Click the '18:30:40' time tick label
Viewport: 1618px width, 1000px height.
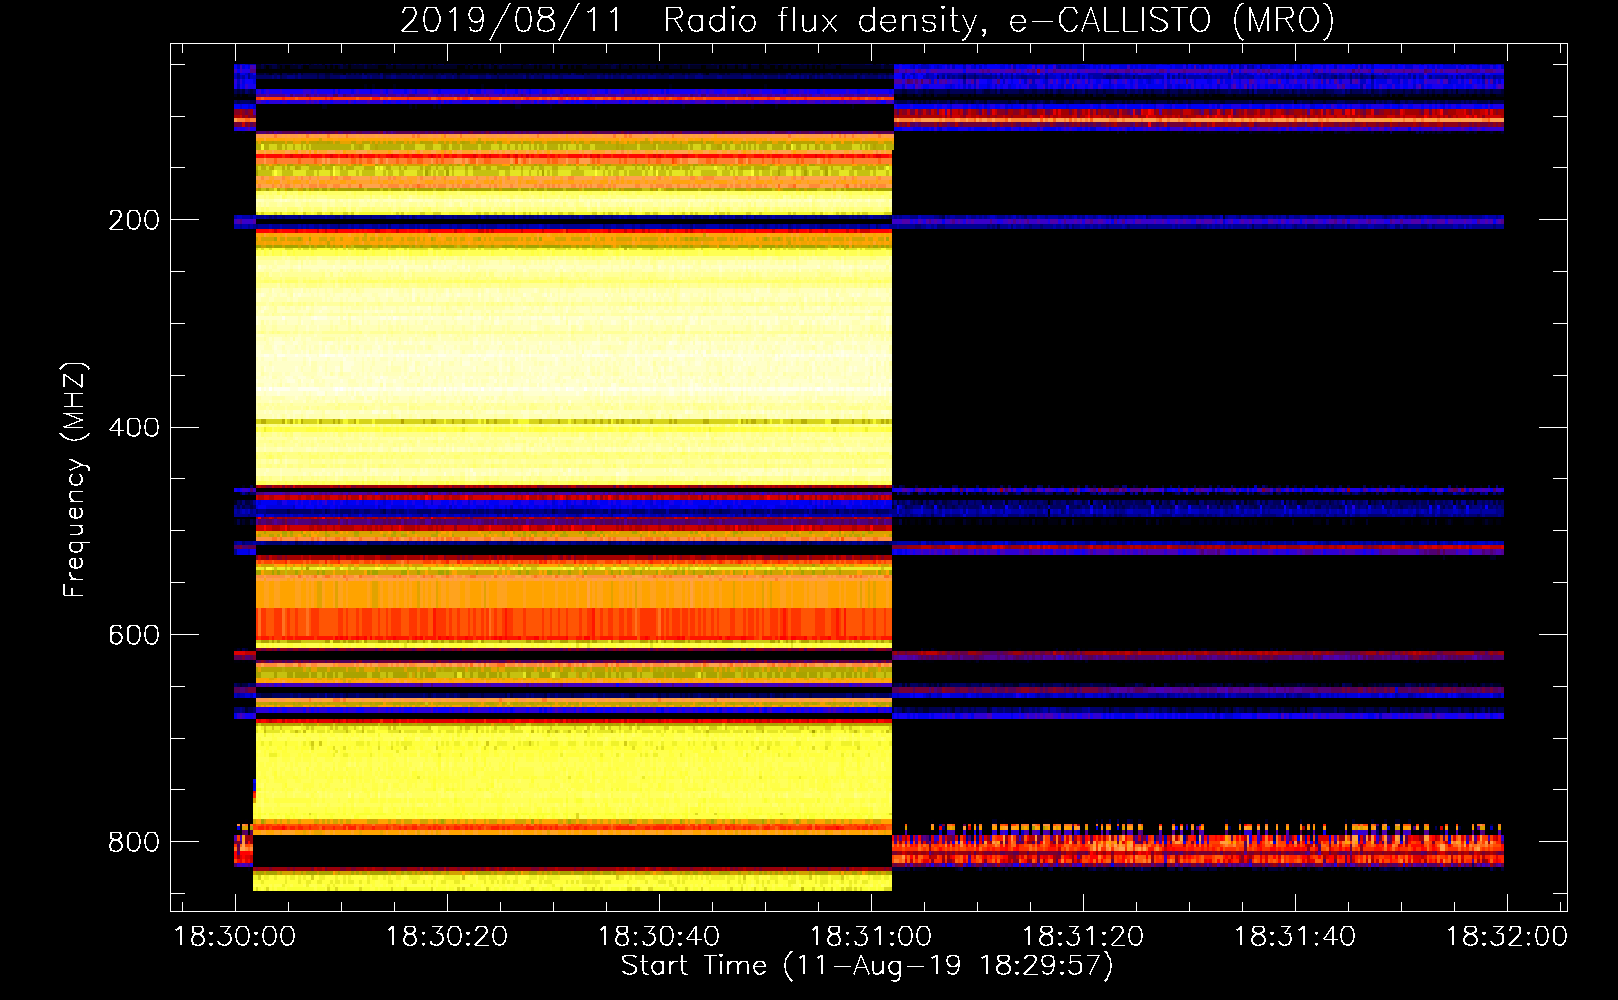(659, 937)
